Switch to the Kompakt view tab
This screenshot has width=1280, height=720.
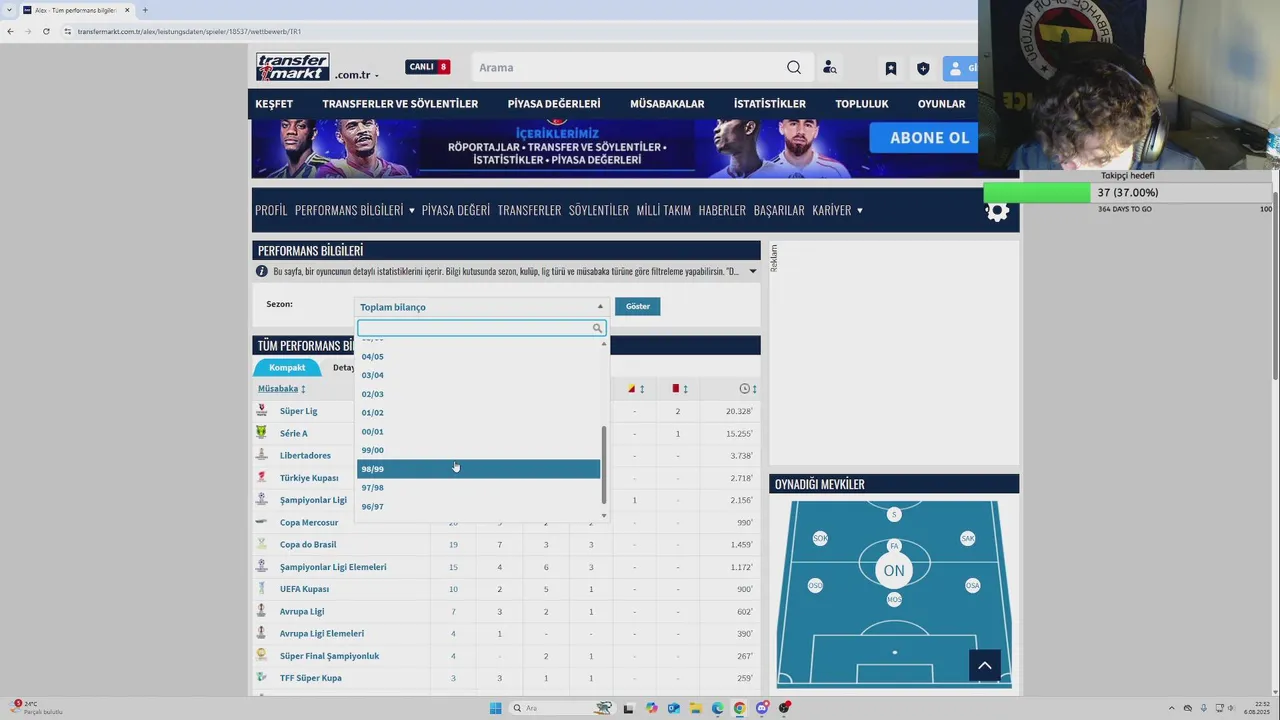pos(287,367)
